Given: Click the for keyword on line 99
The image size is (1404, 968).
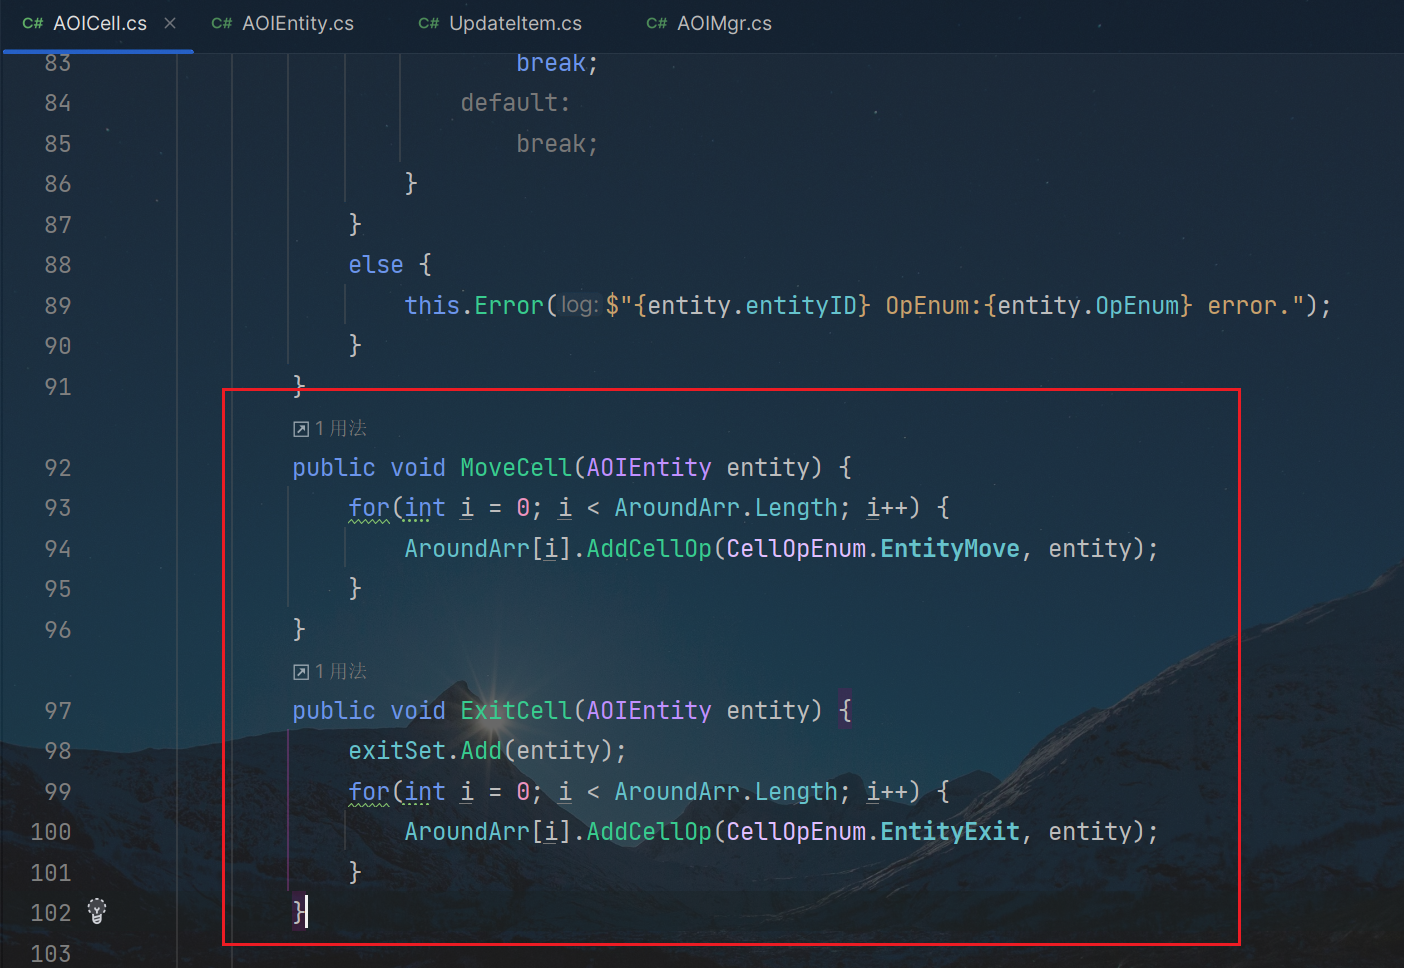Looking at the screenshot, I should pos(369,791).
